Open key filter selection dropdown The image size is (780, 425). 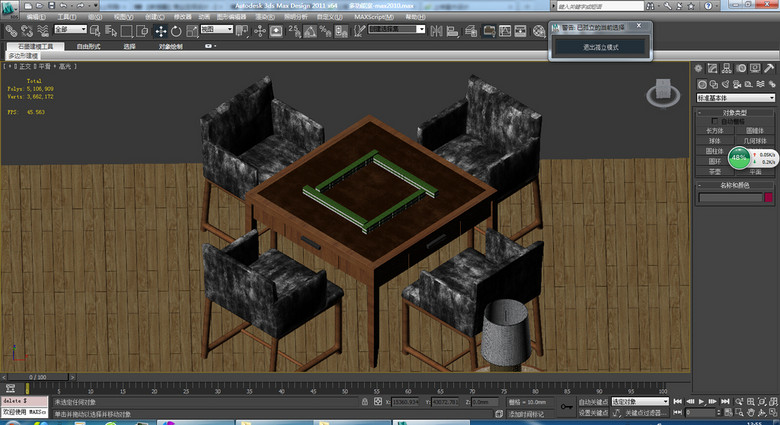[640, 402]
